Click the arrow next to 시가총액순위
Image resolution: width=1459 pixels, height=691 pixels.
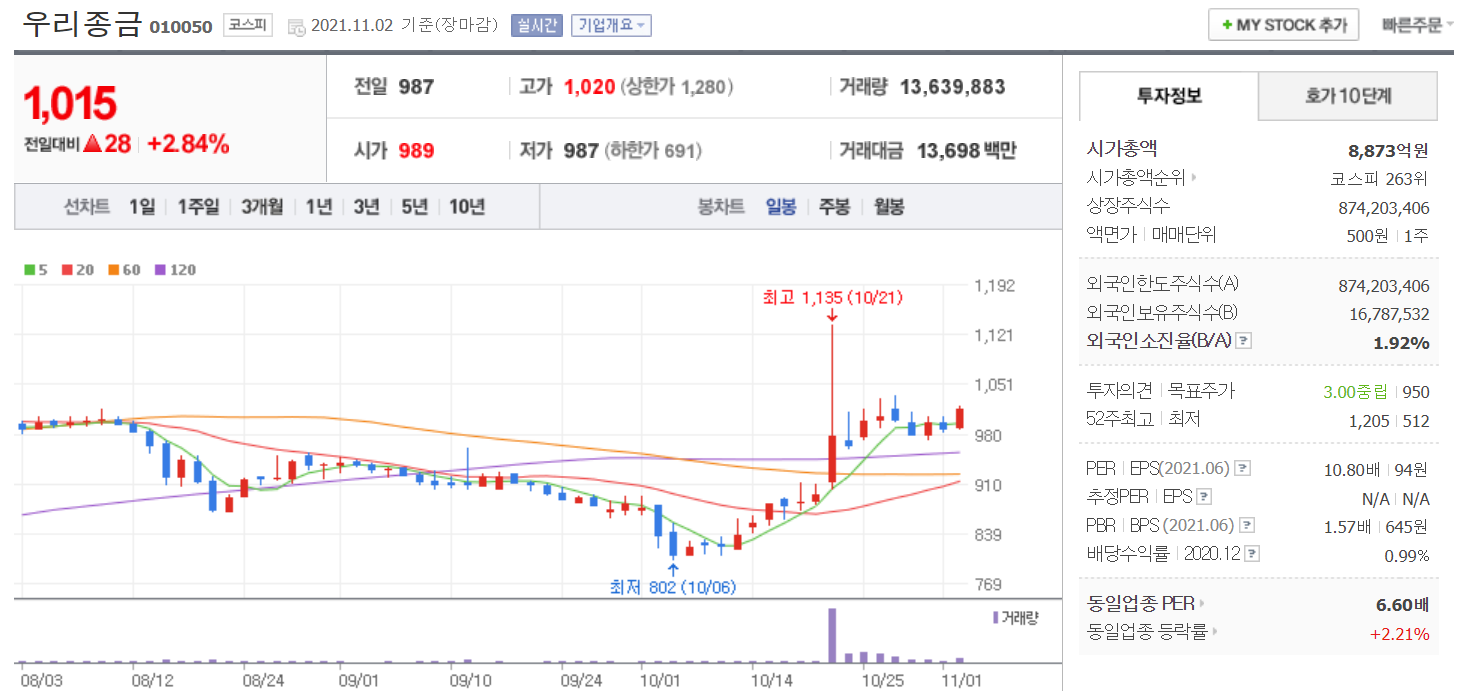[1193, 179]
